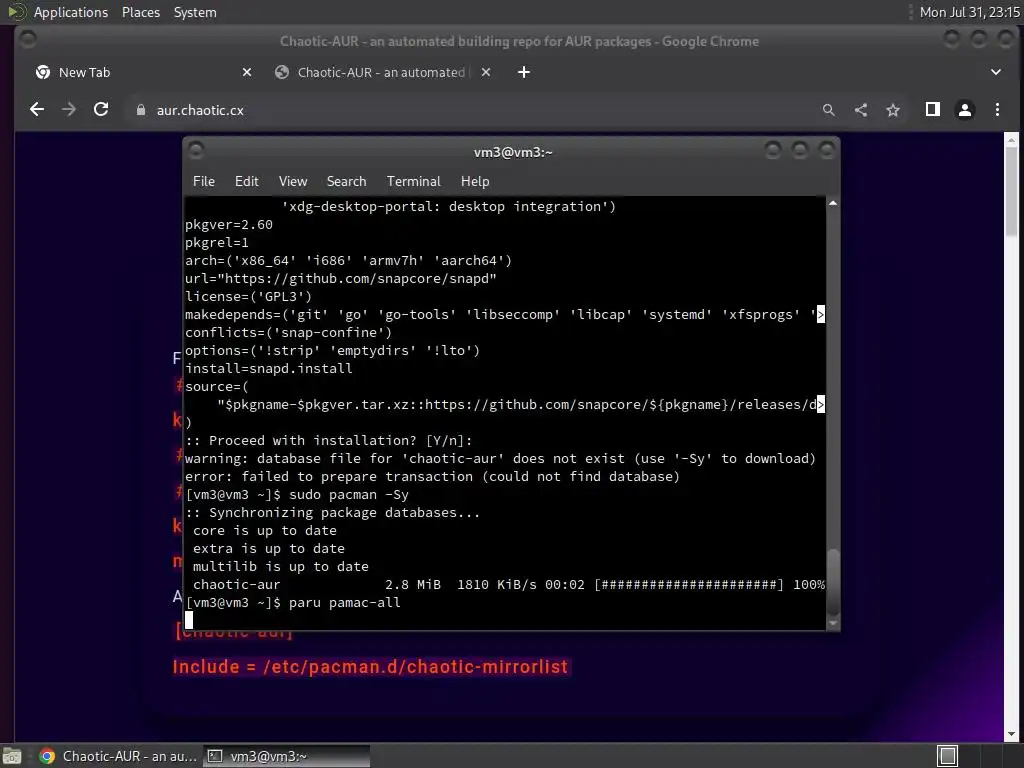Share this page from the address bar
The width and height of the screenshot is (1024, 768).
861,110
